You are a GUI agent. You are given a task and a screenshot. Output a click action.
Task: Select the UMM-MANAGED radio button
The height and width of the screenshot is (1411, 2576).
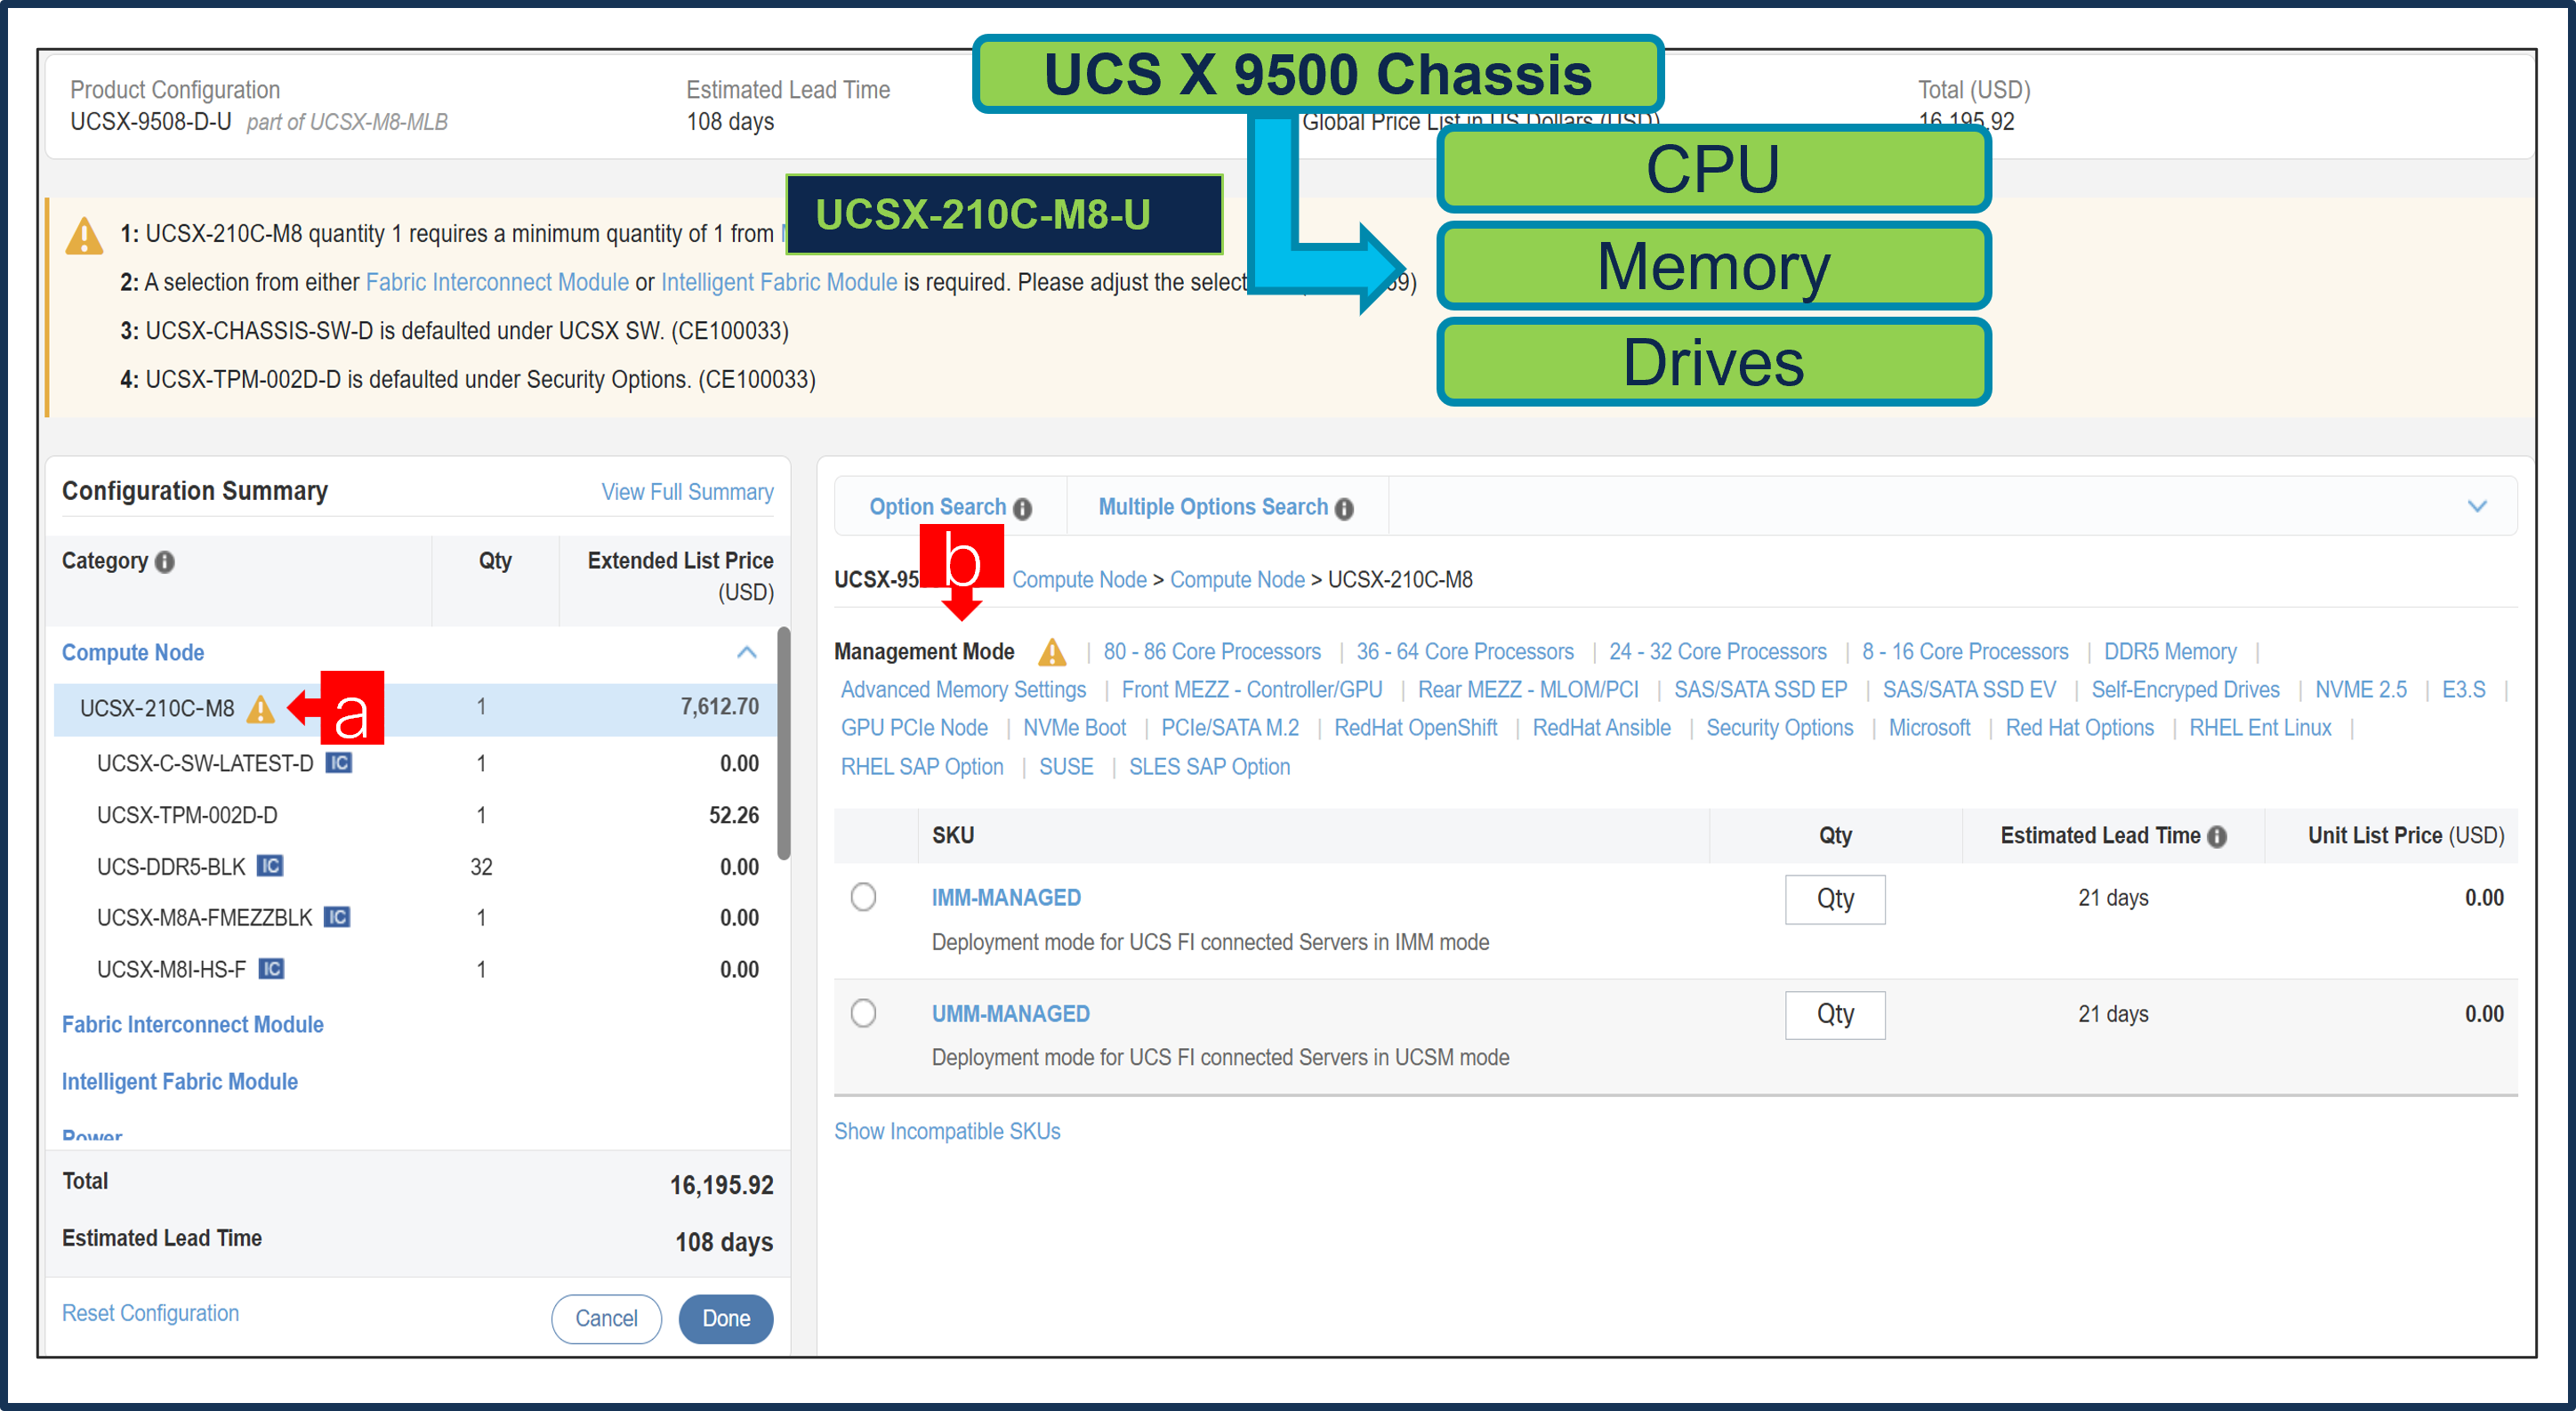863,1013
